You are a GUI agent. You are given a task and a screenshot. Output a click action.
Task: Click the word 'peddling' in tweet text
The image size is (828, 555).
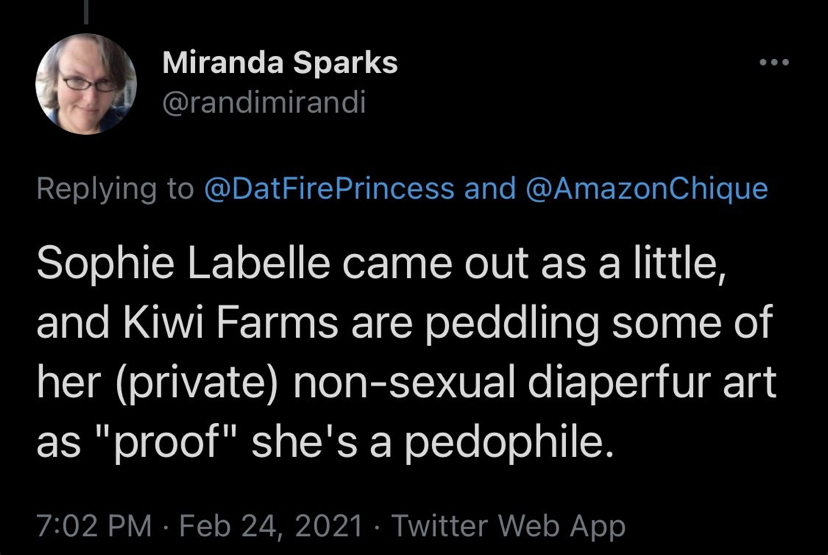[512, 324]
